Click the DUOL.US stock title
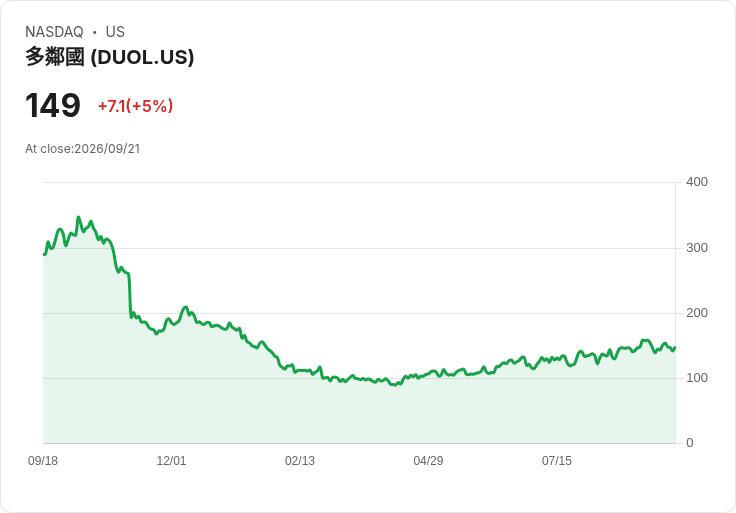The image size is (736, 513). coord(109,57)
